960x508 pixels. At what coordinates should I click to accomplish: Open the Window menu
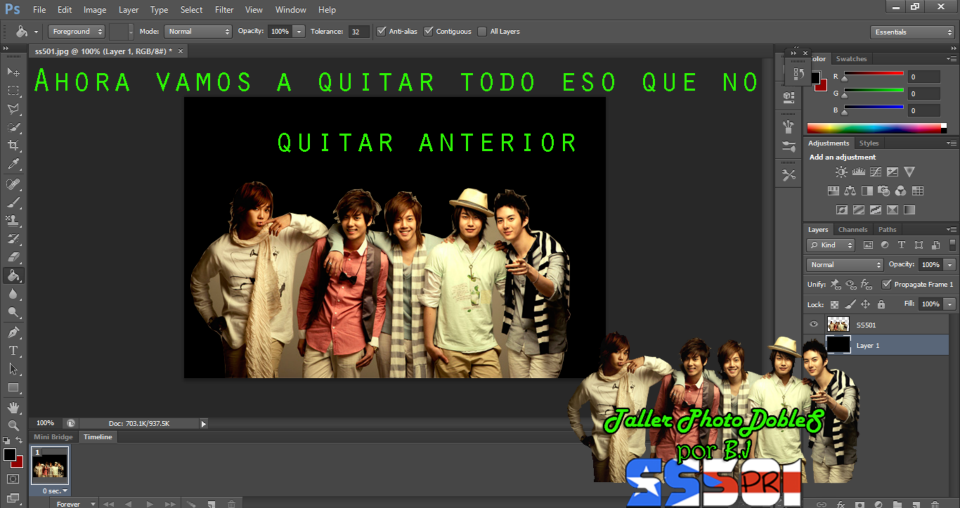290,10
